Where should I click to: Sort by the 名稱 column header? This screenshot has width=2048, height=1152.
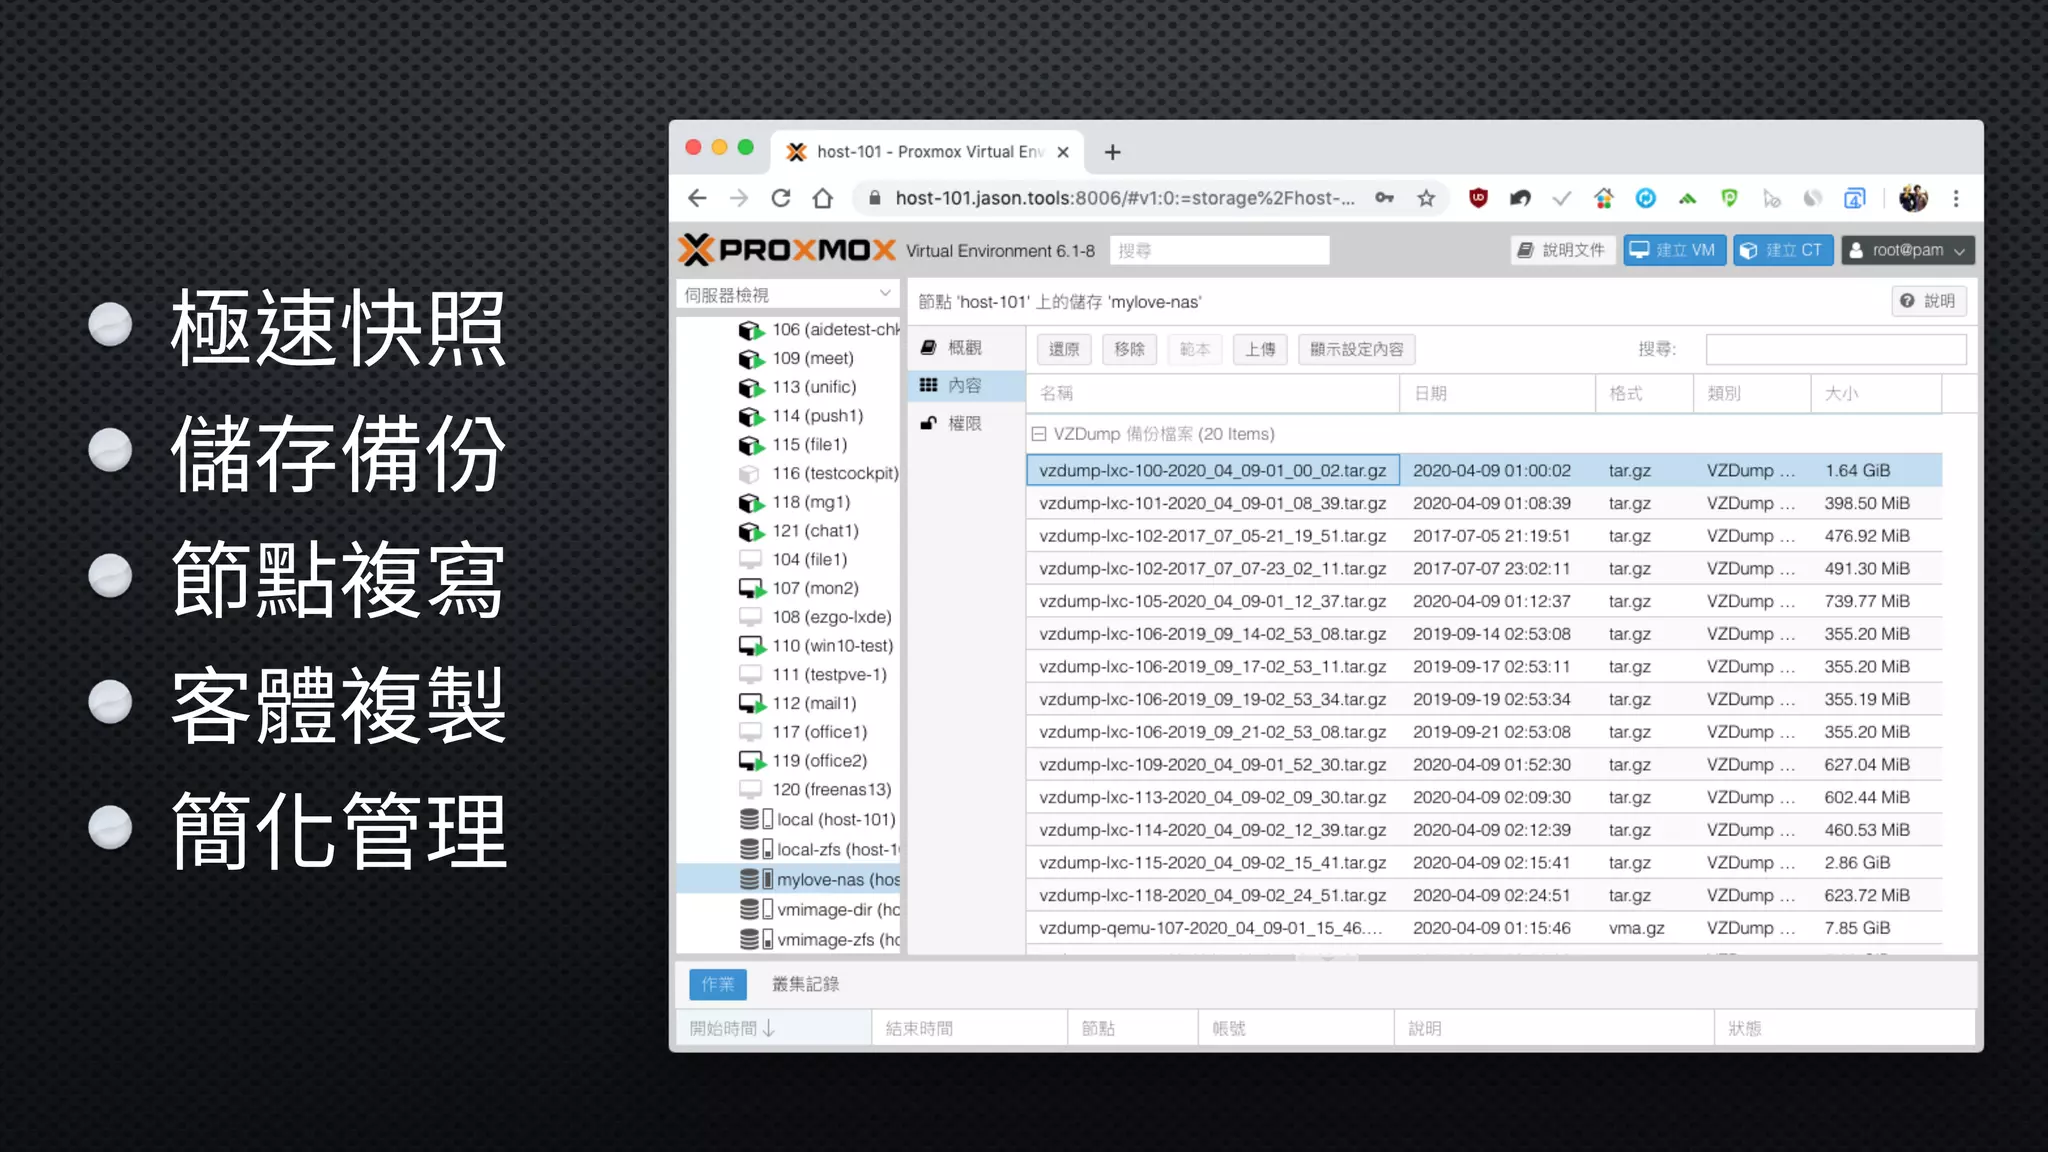1213,393
